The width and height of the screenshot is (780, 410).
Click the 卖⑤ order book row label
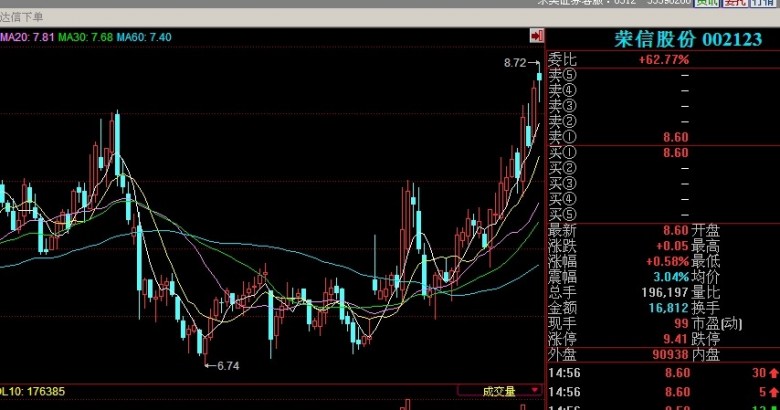[x=562, y=76]
